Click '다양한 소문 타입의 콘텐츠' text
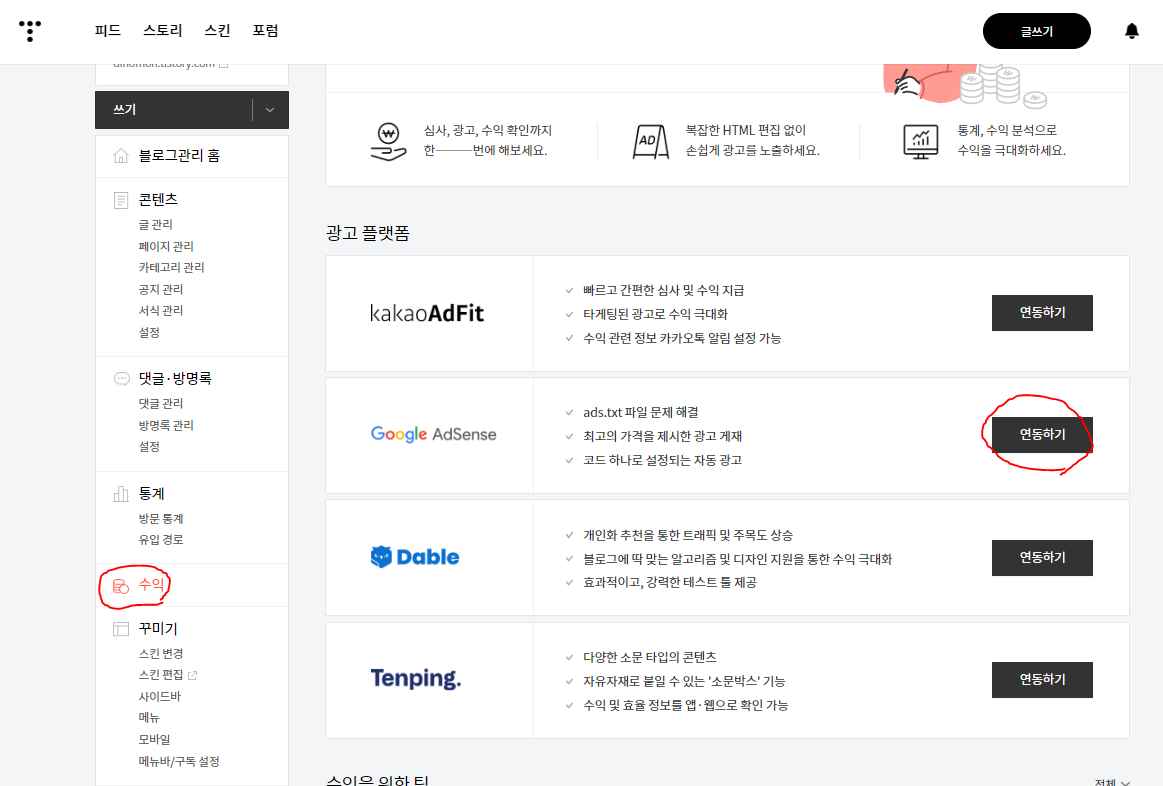 650,657
